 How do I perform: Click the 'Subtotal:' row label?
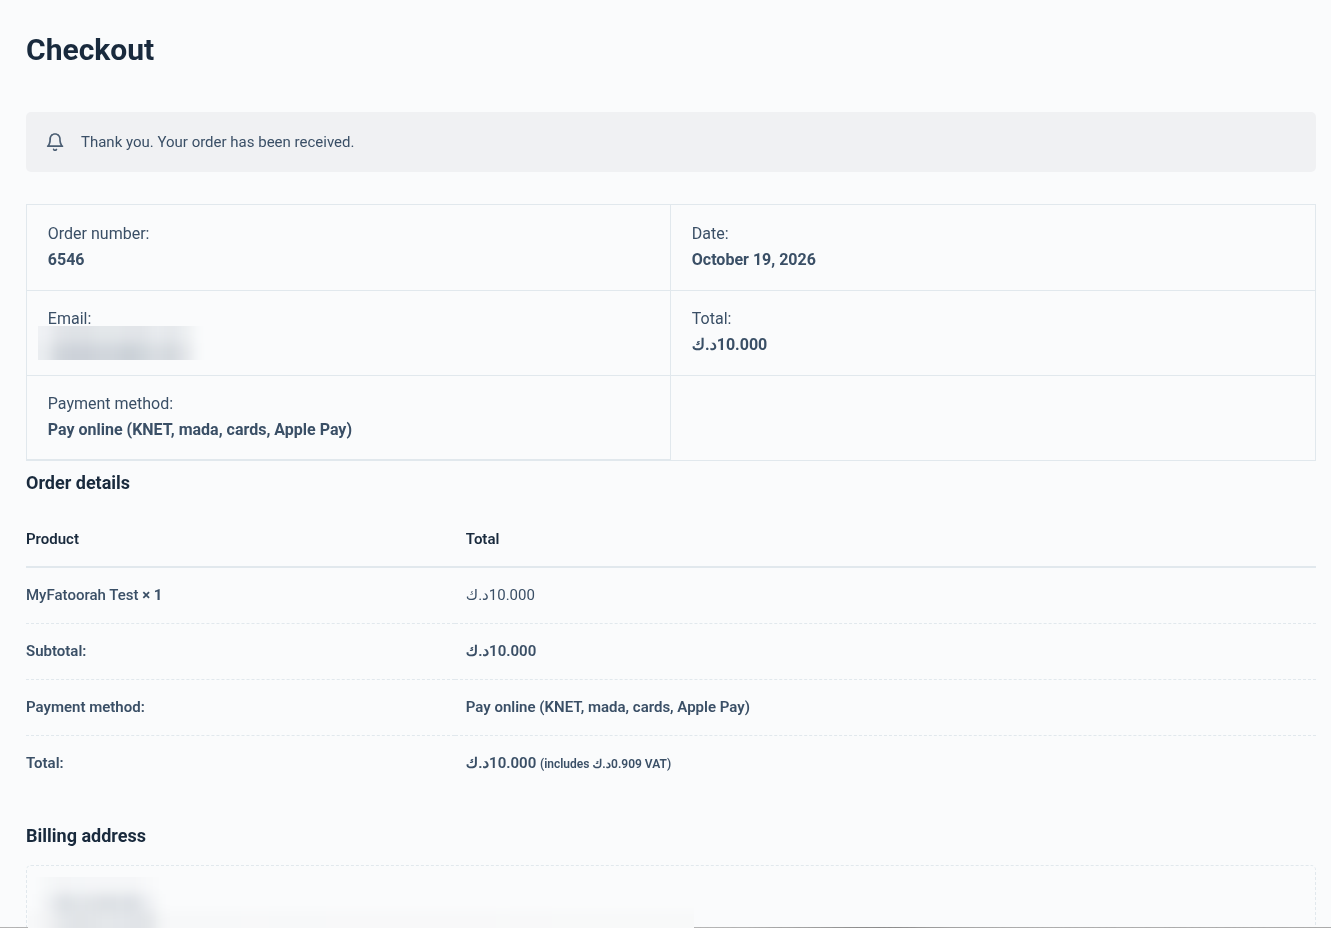pos(56,651)
